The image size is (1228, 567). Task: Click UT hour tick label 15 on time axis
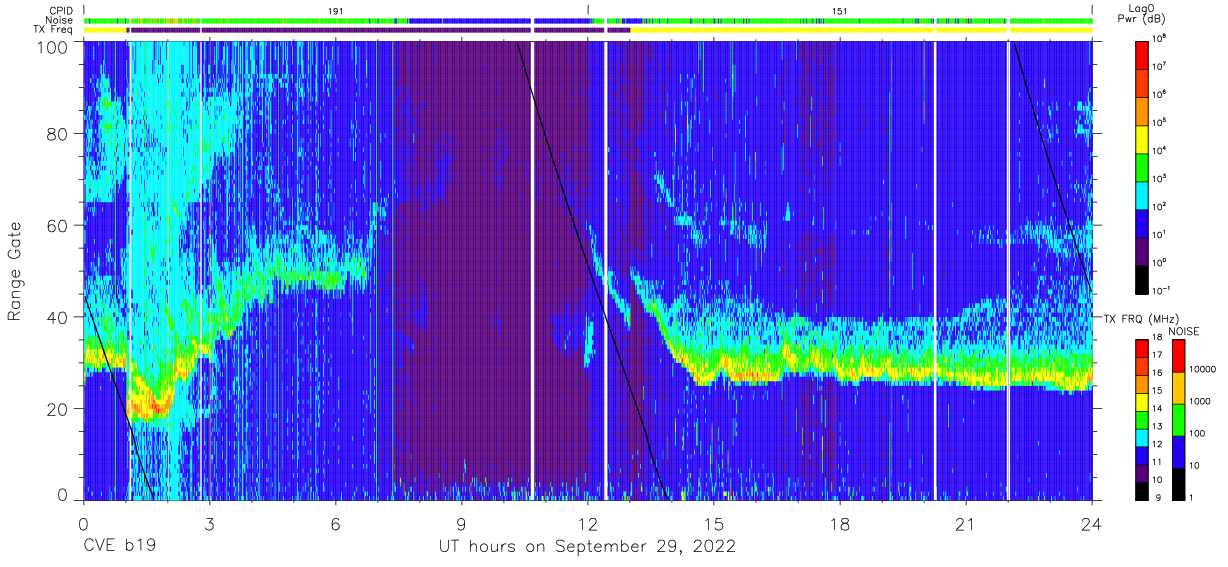pos(714,524)
